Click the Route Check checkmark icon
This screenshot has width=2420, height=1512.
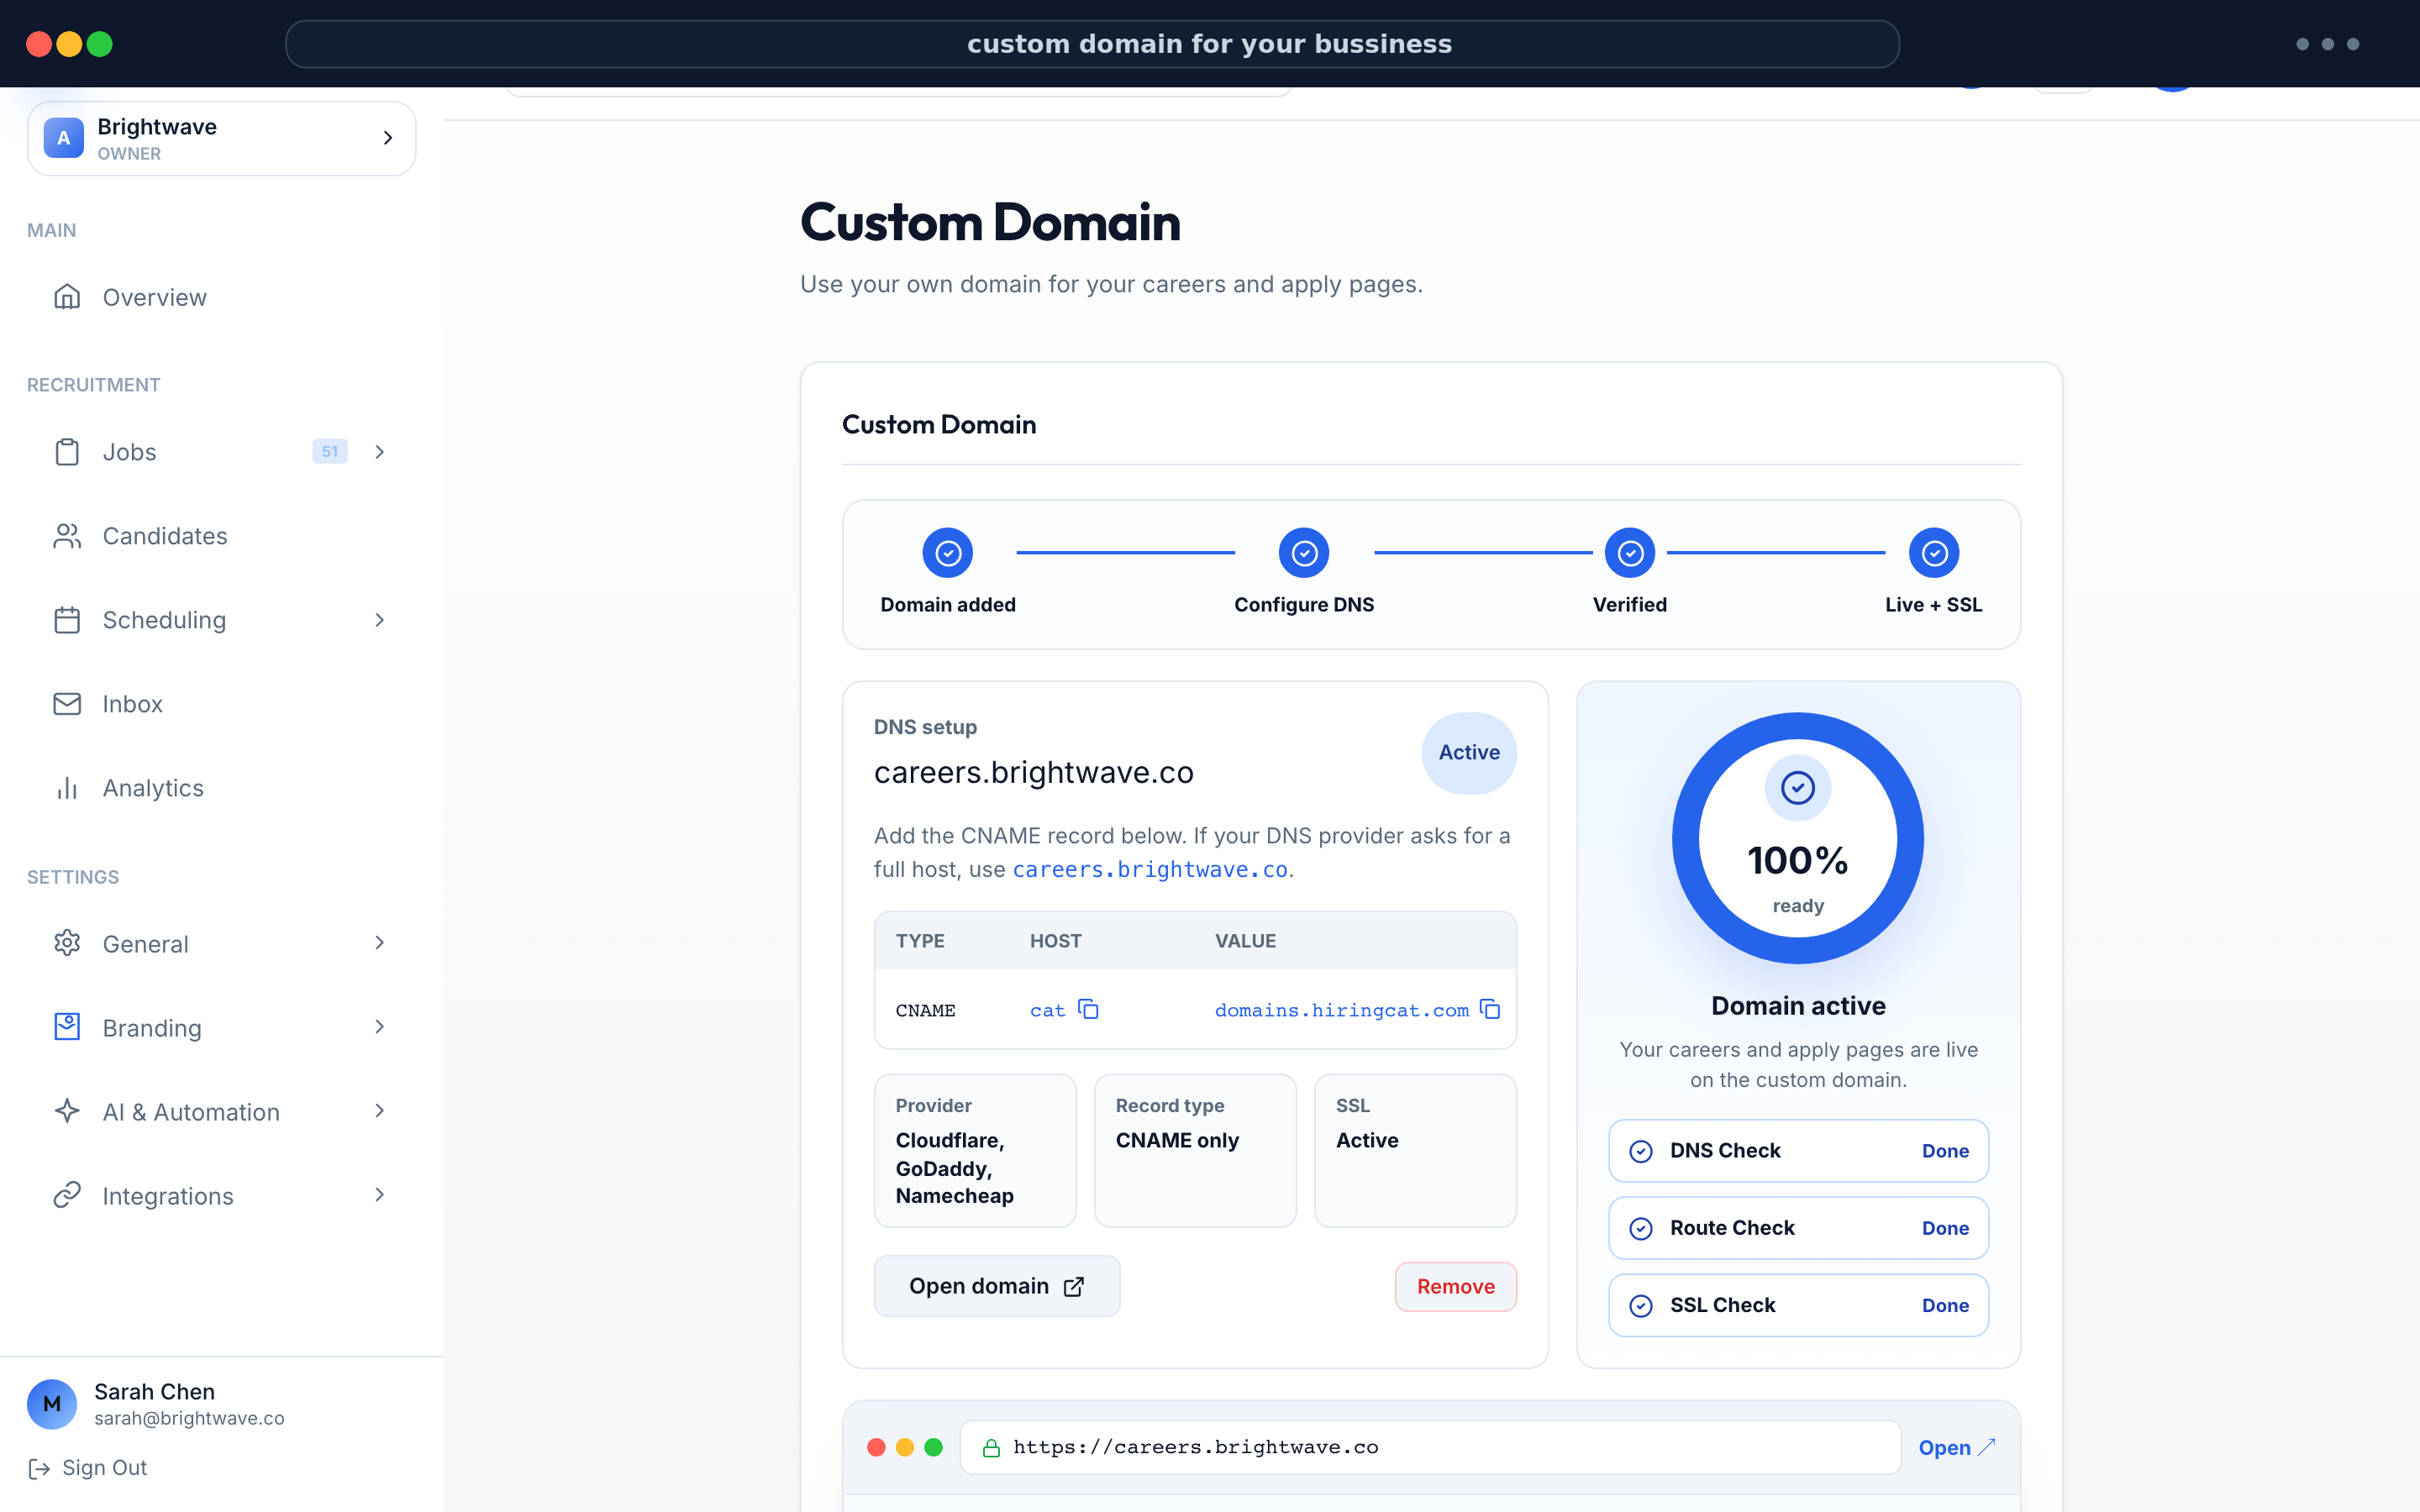tap(1641, 1228)
